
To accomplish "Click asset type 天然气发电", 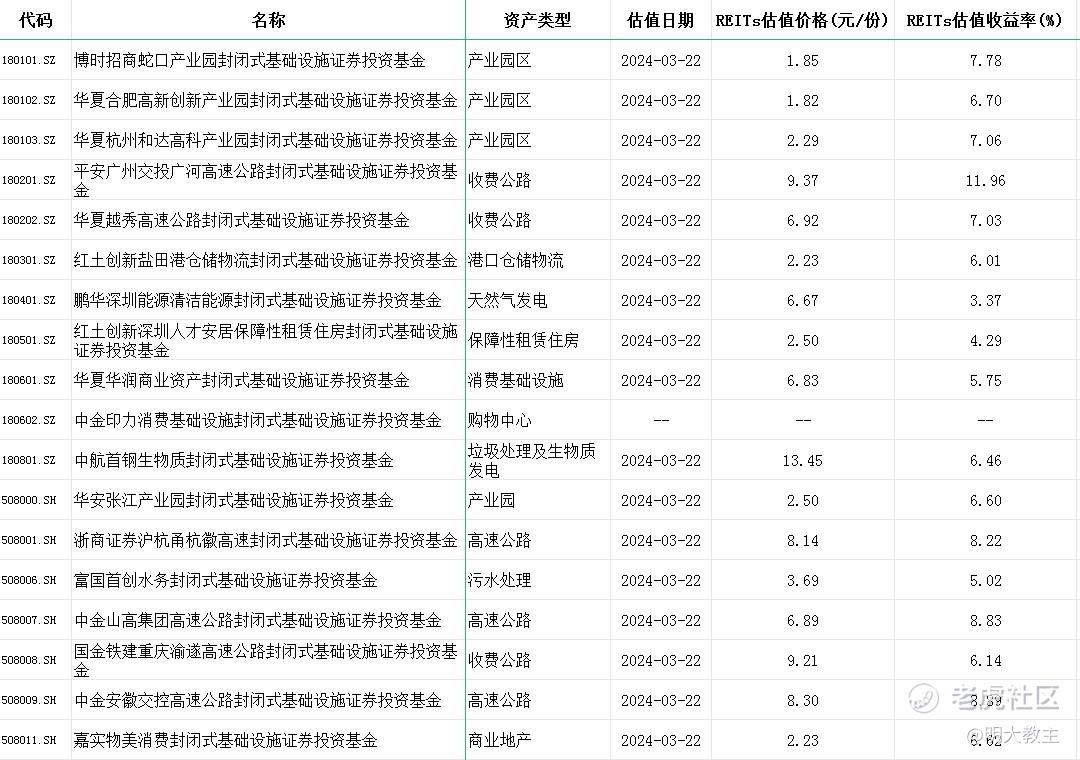I will pos(507,300).
